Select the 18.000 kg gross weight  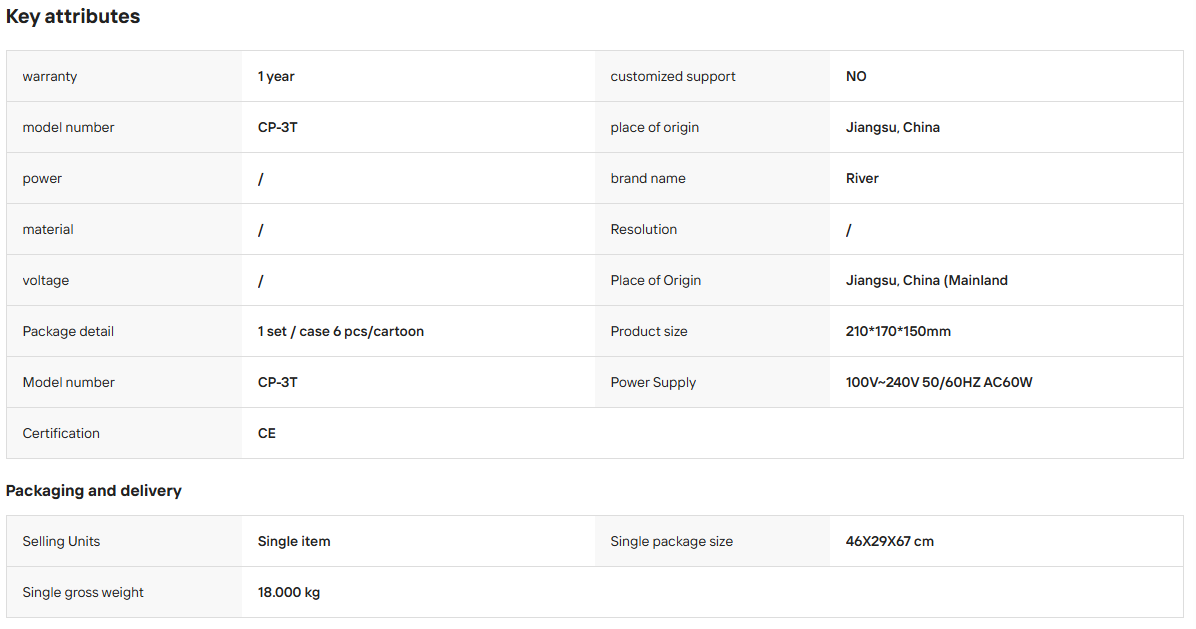pyautogui.click(x=288, y=592)
